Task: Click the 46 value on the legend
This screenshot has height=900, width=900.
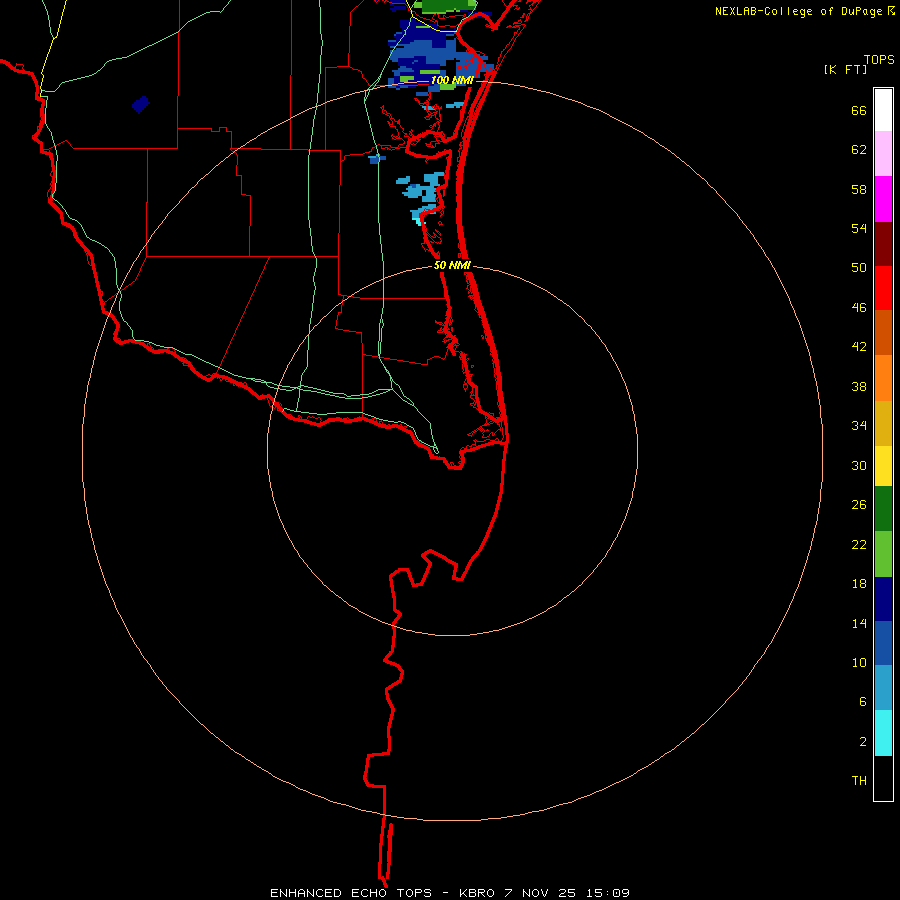Action: pos(859,308)
